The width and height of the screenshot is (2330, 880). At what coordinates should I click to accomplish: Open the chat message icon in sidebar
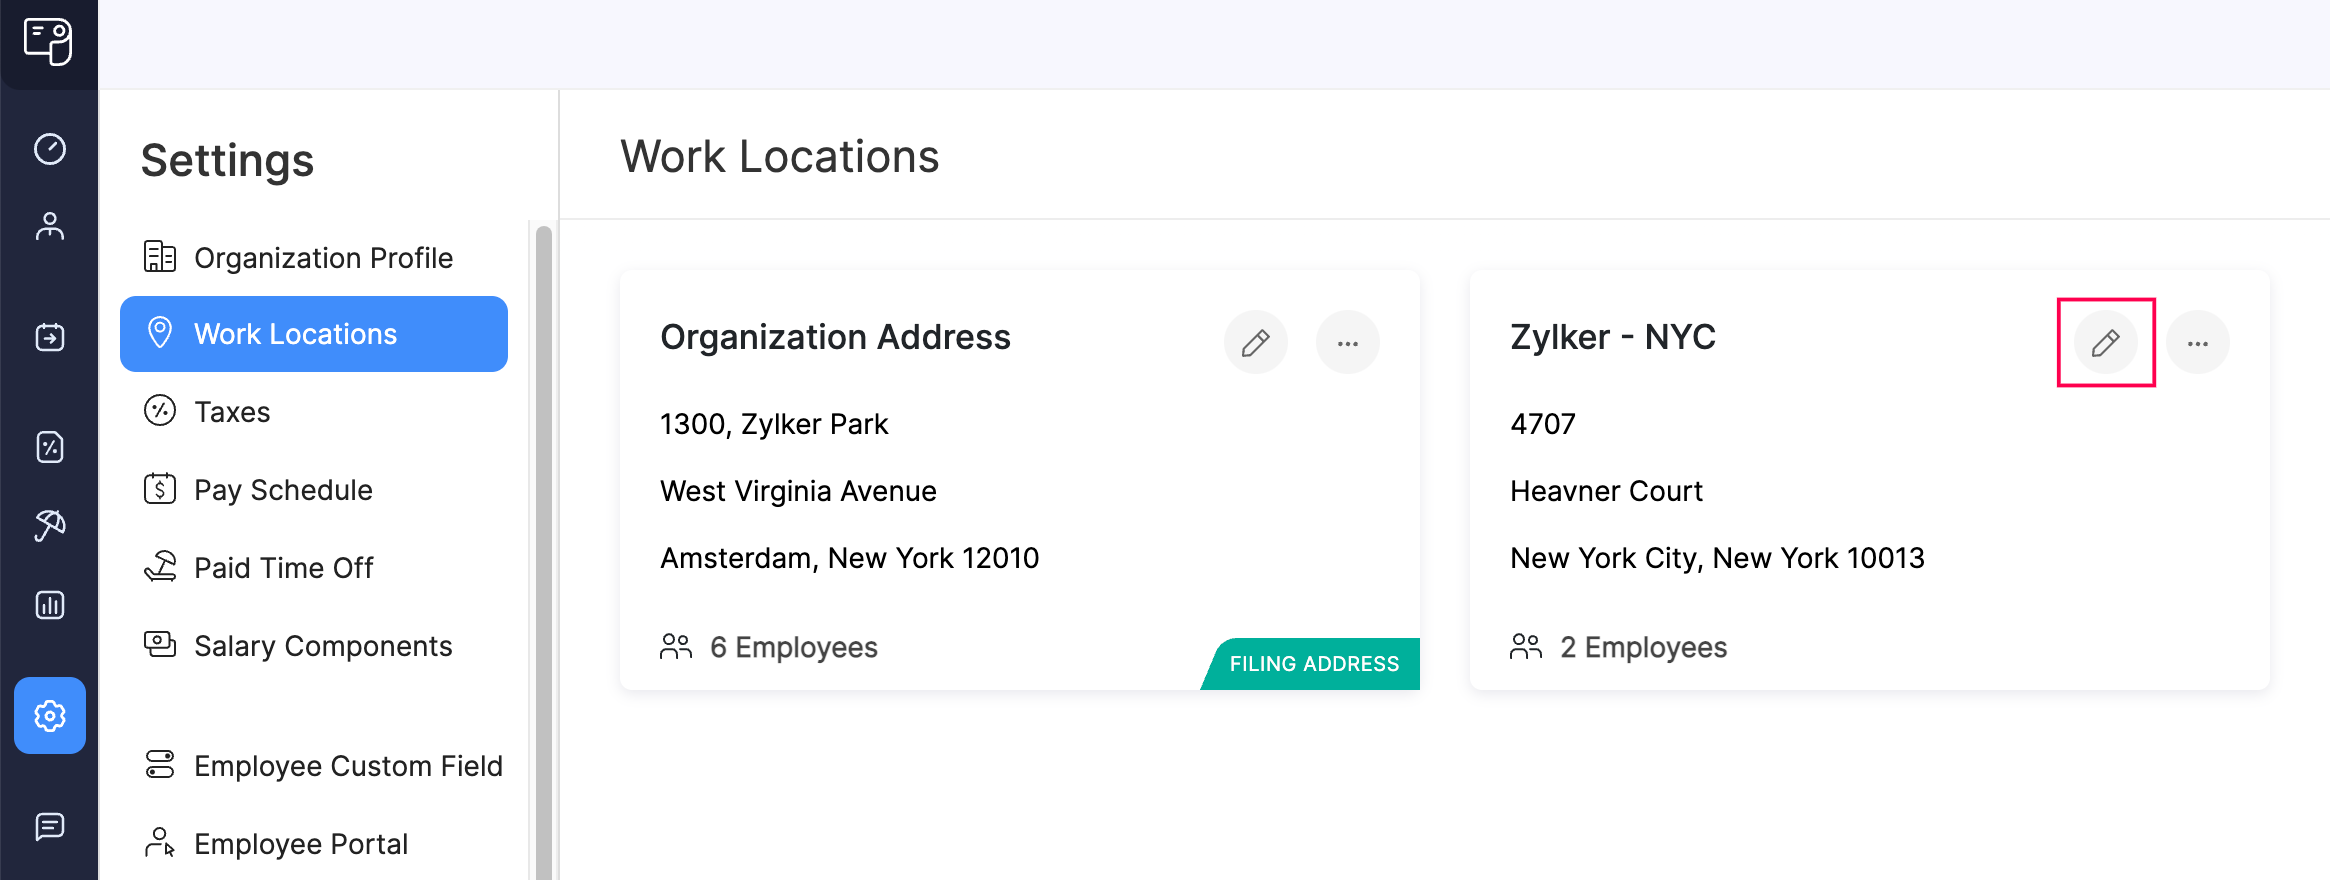(50, 826)
